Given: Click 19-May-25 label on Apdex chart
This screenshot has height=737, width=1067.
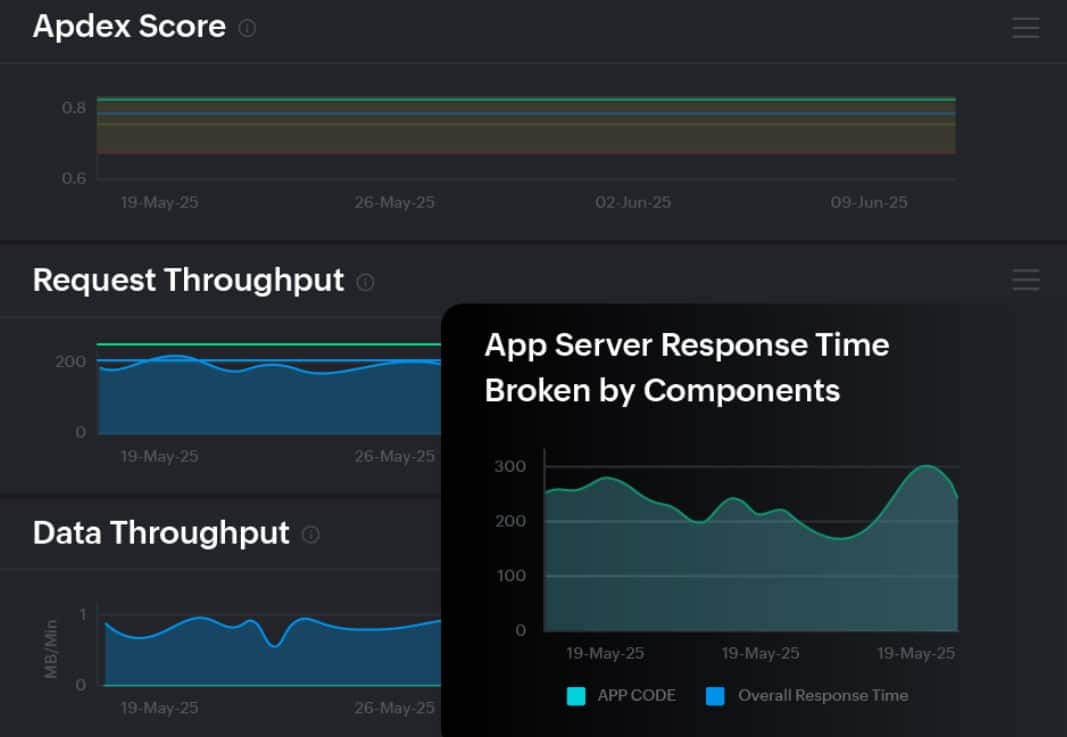Looking at the screenshot, I should 159,202.
